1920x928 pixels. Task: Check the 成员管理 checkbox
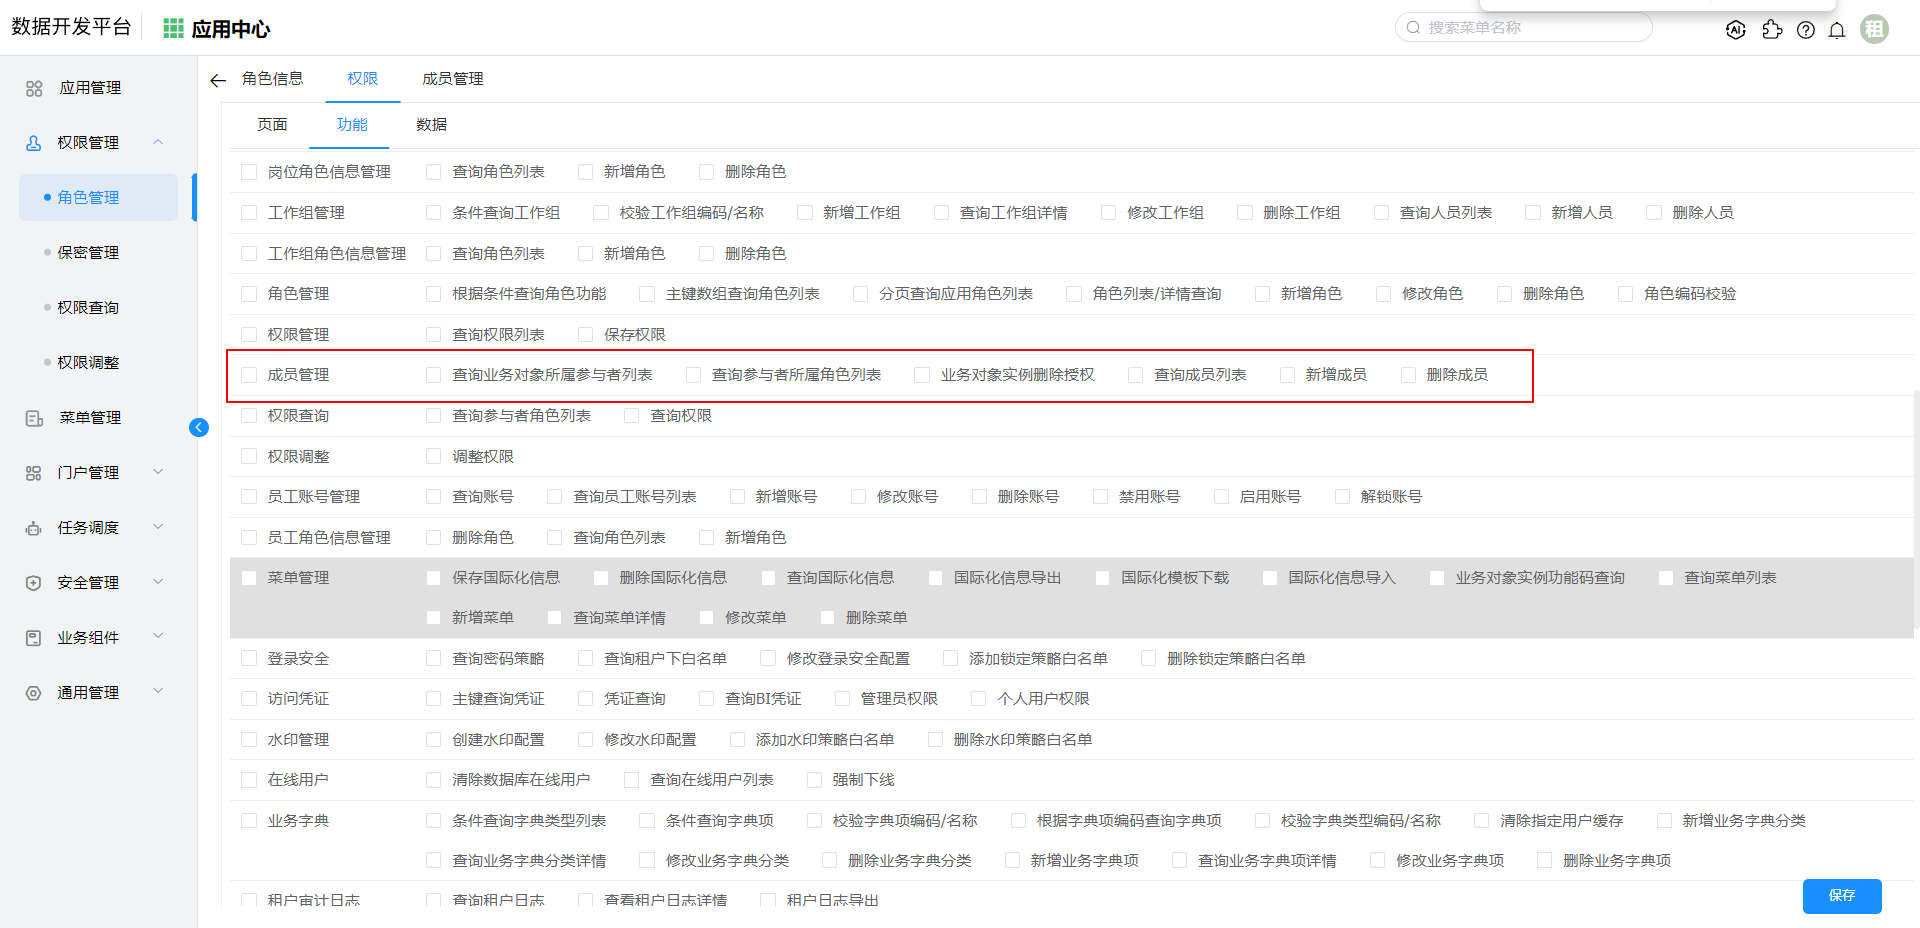(249, 375)
